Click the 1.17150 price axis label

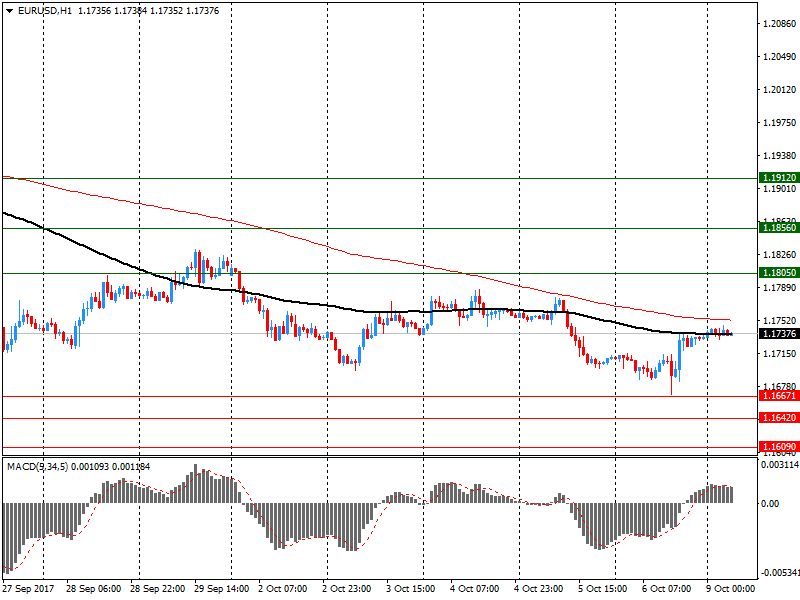tap(780, 354)
